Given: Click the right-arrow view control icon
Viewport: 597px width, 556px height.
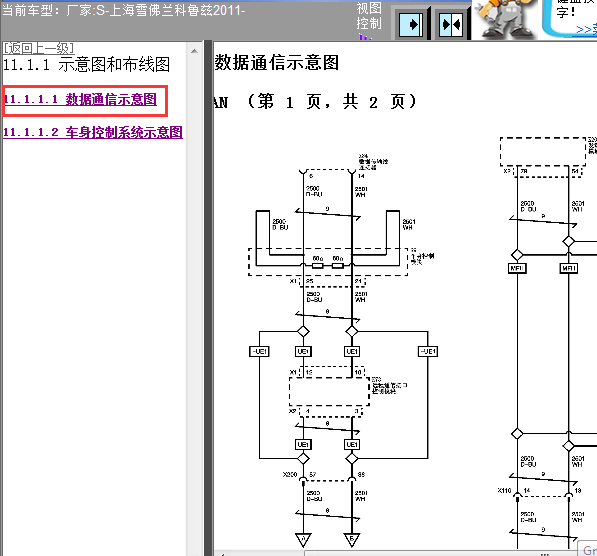Looking at the screenshot, I should 411,24.
